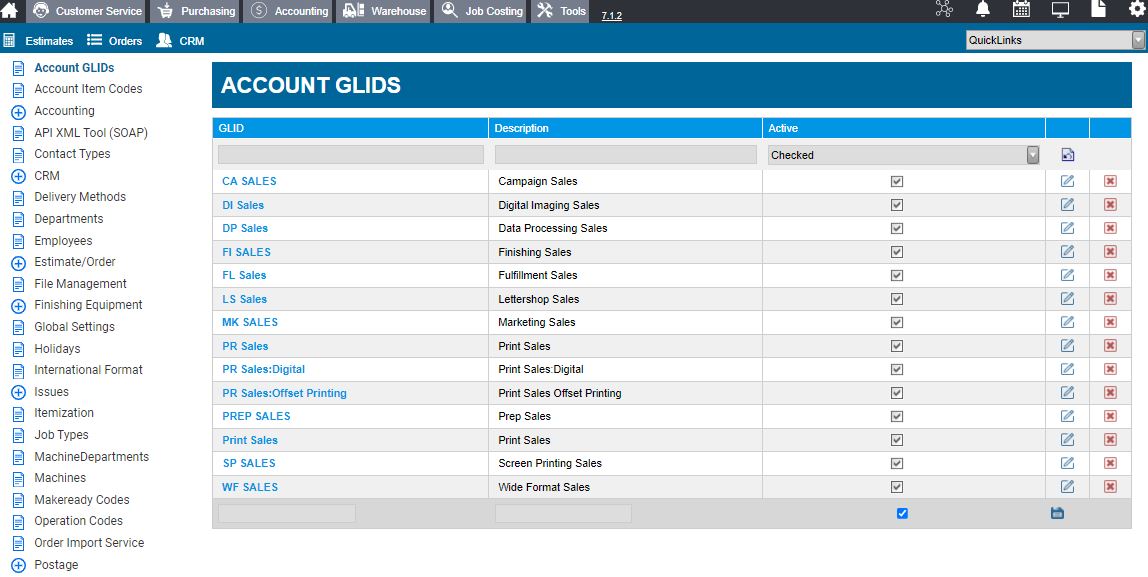The width and height of the screenshot is (1148, 577).
Task: Focus the GLID filter field
Action: coord(351,155)
